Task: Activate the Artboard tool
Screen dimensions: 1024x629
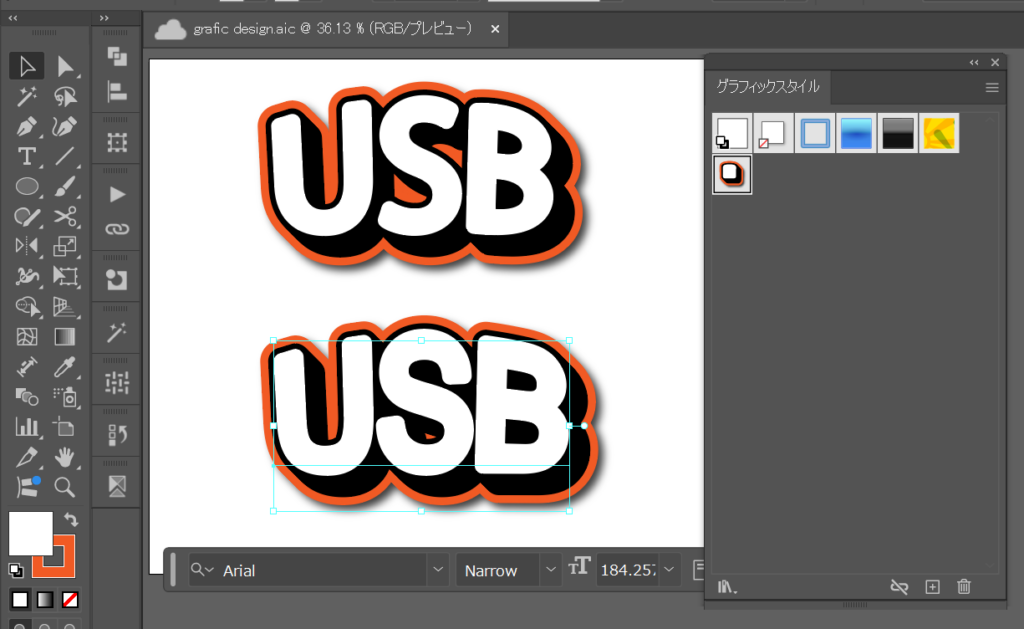Action: pyautogui.click(x=65, y=427)
